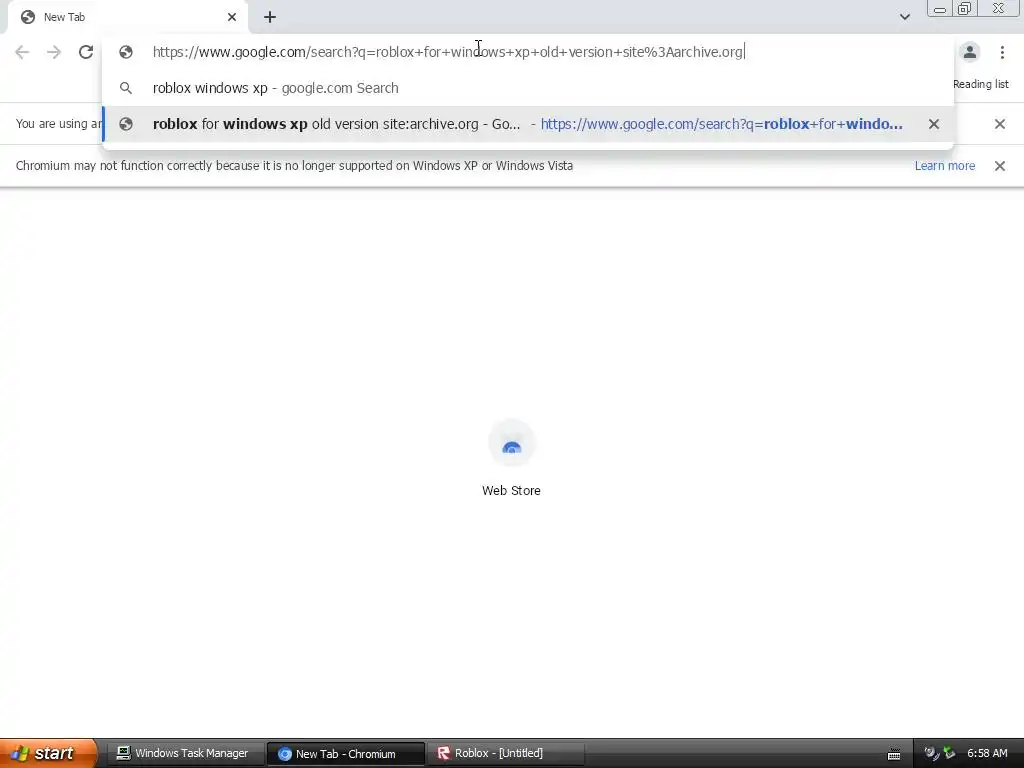
Task: Select the 'roblox windows xp' search suggestion
Action: [528, 88]
